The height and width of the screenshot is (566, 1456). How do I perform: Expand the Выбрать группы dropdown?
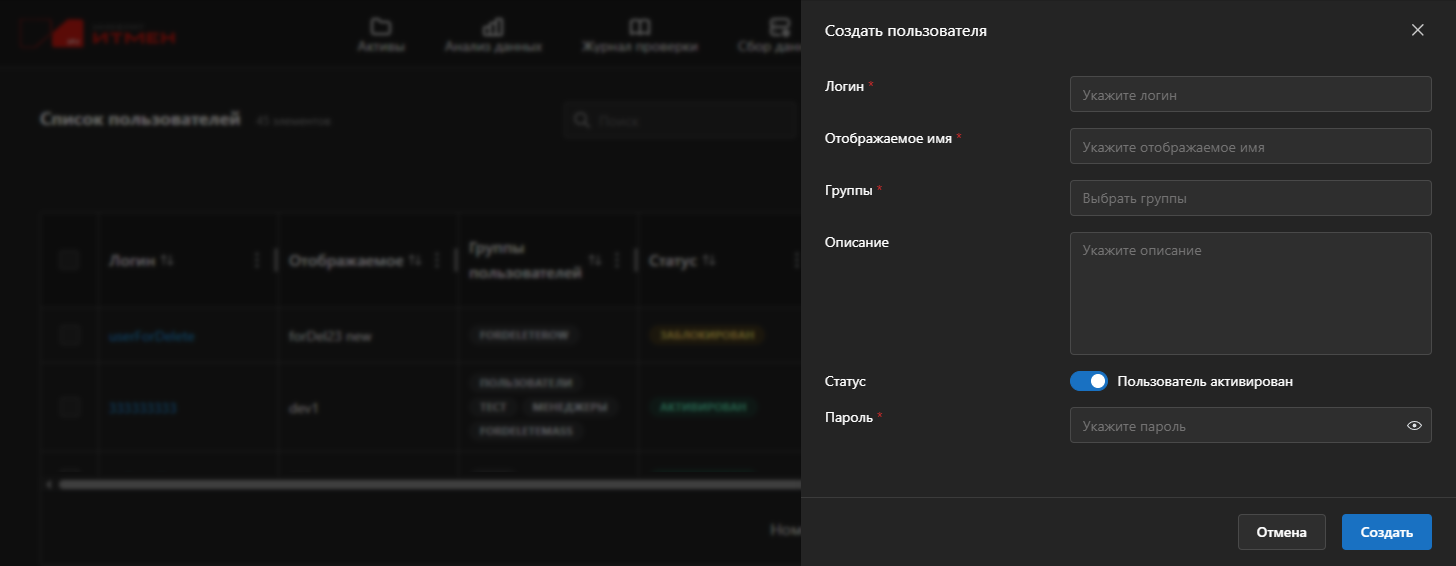[1251, 198]
